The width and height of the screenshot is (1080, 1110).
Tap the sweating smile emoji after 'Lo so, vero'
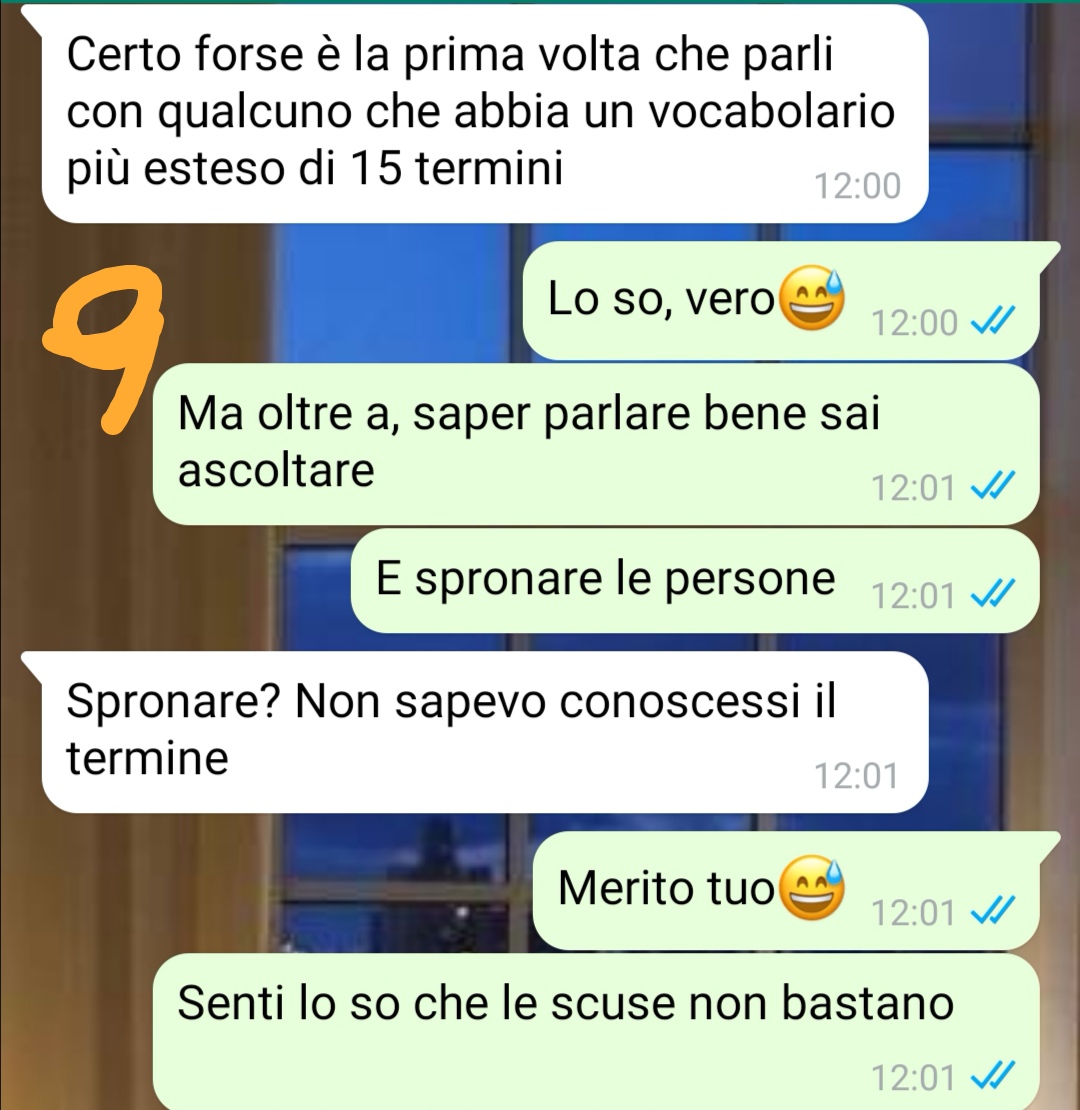tap(811, 298)
